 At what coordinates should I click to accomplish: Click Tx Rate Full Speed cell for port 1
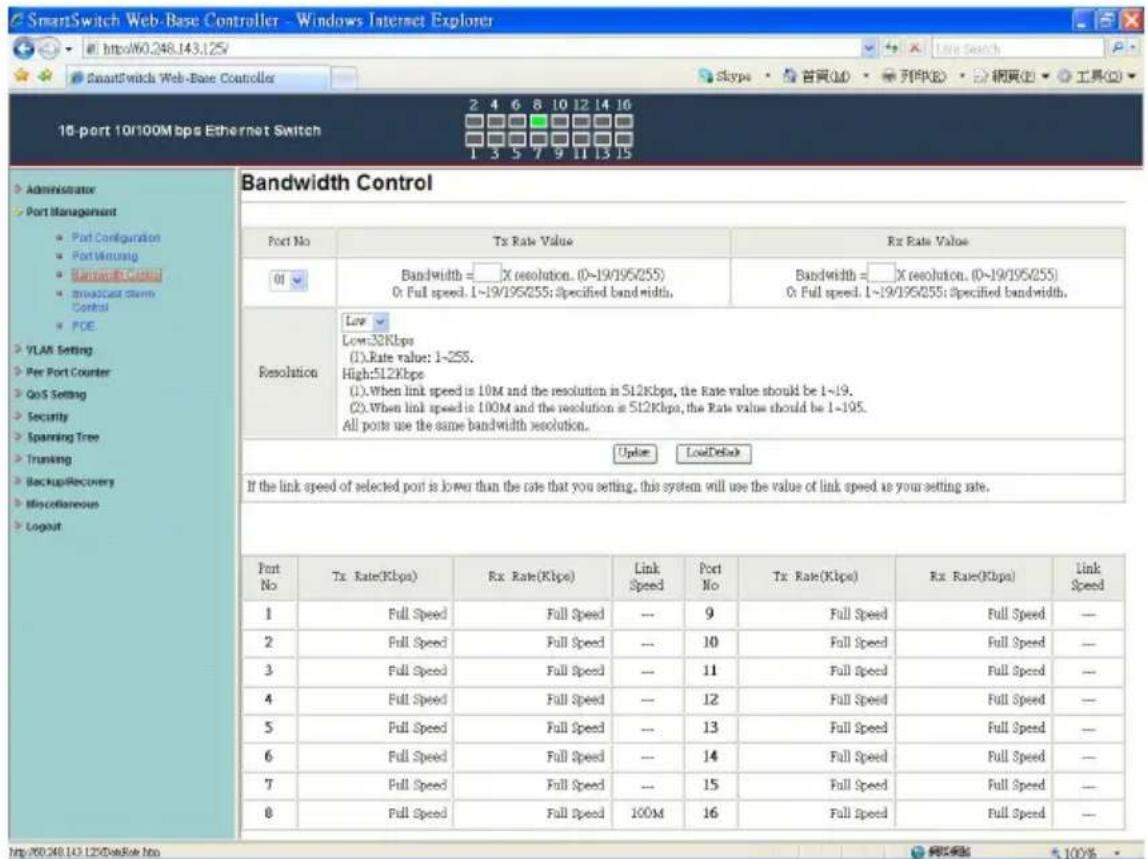pyautogui.click(x=376, y=614)
